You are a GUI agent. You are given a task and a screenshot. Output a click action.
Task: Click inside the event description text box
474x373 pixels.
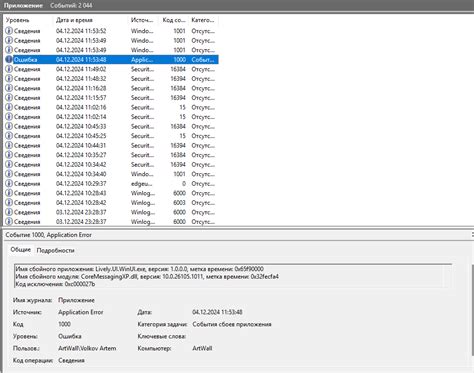click(233, 276)
